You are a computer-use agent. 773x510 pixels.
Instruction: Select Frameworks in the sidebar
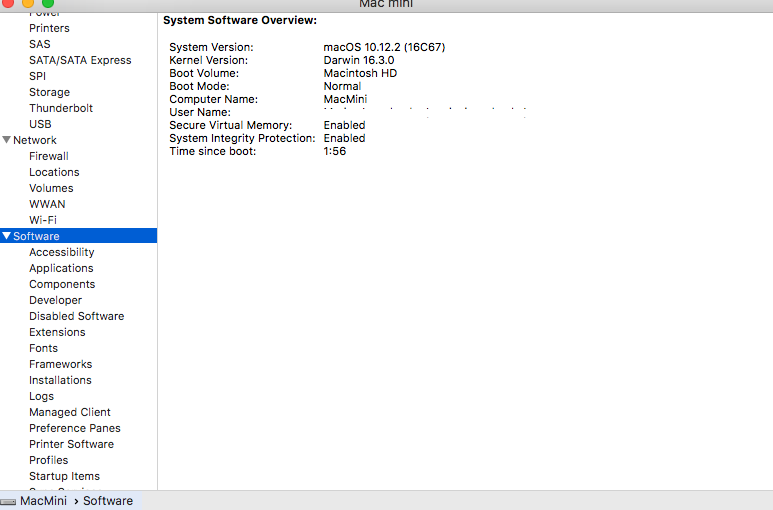[x=61, y=364]
